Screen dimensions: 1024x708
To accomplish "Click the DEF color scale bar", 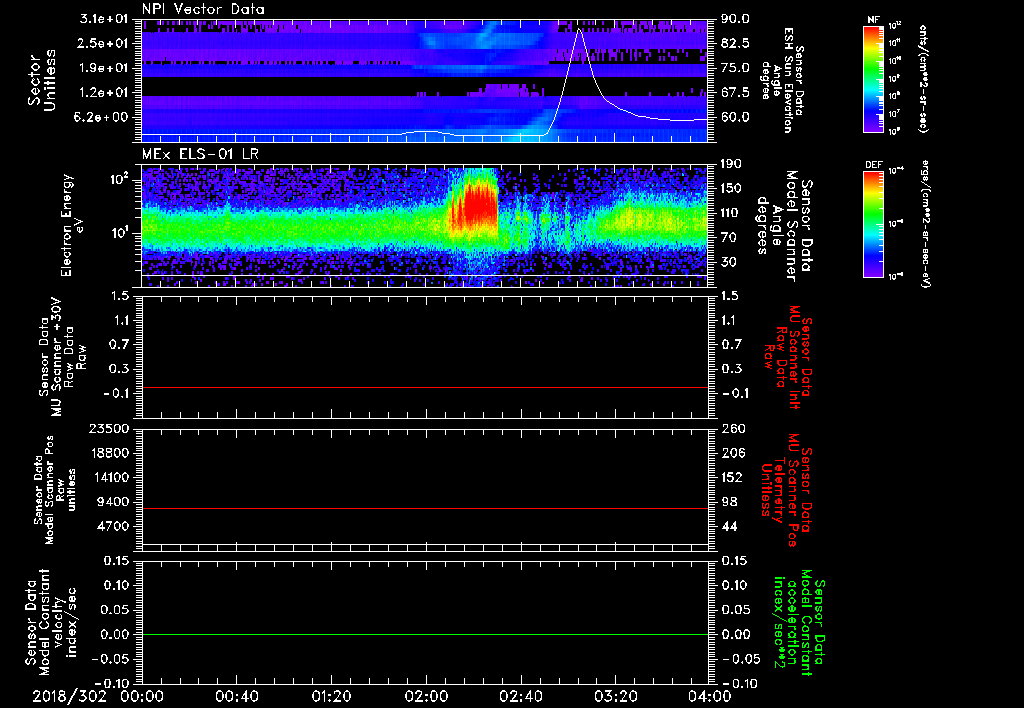I will (x=873, y=224).
